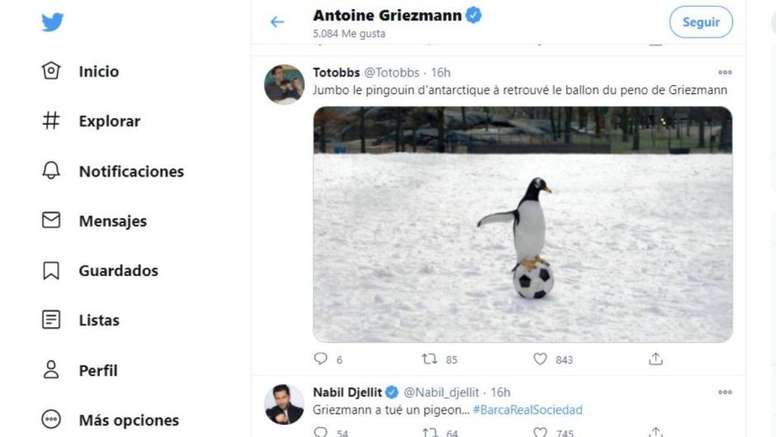The height and width of the screenshot is (437, 776).
Task: Expand options on the Totobbs tweet
Action: pyautogui.click(x=725, y=73)
